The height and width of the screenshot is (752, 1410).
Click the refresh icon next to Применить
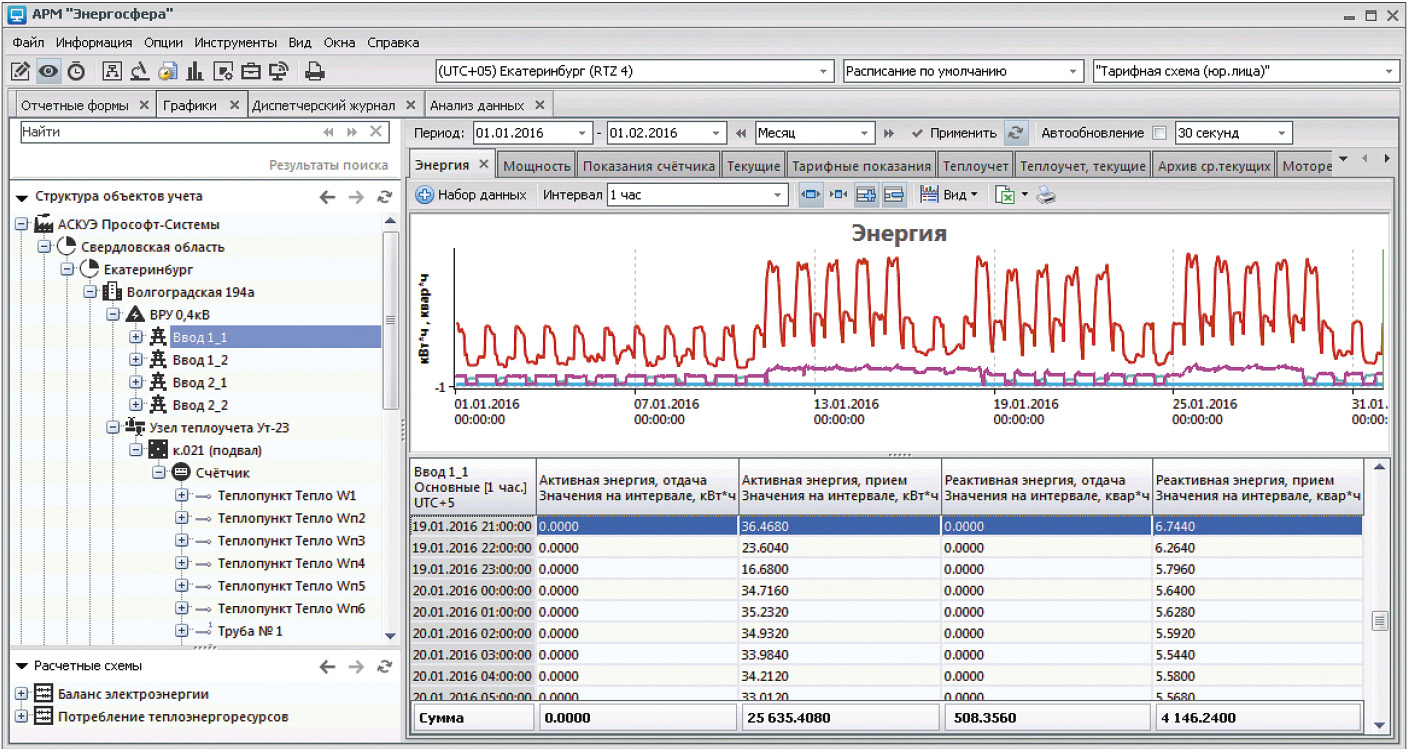[1016, 133]
